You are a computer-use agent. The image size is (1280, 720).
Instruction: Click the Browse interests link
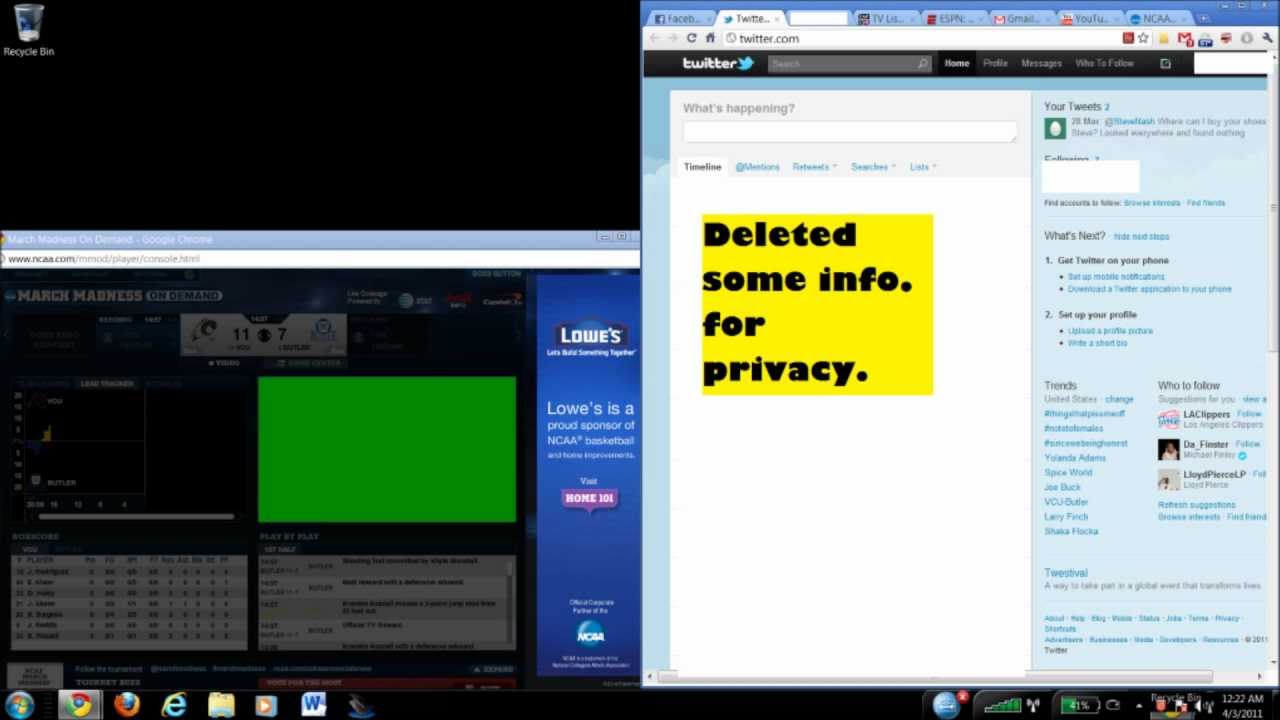[1152, 203]
